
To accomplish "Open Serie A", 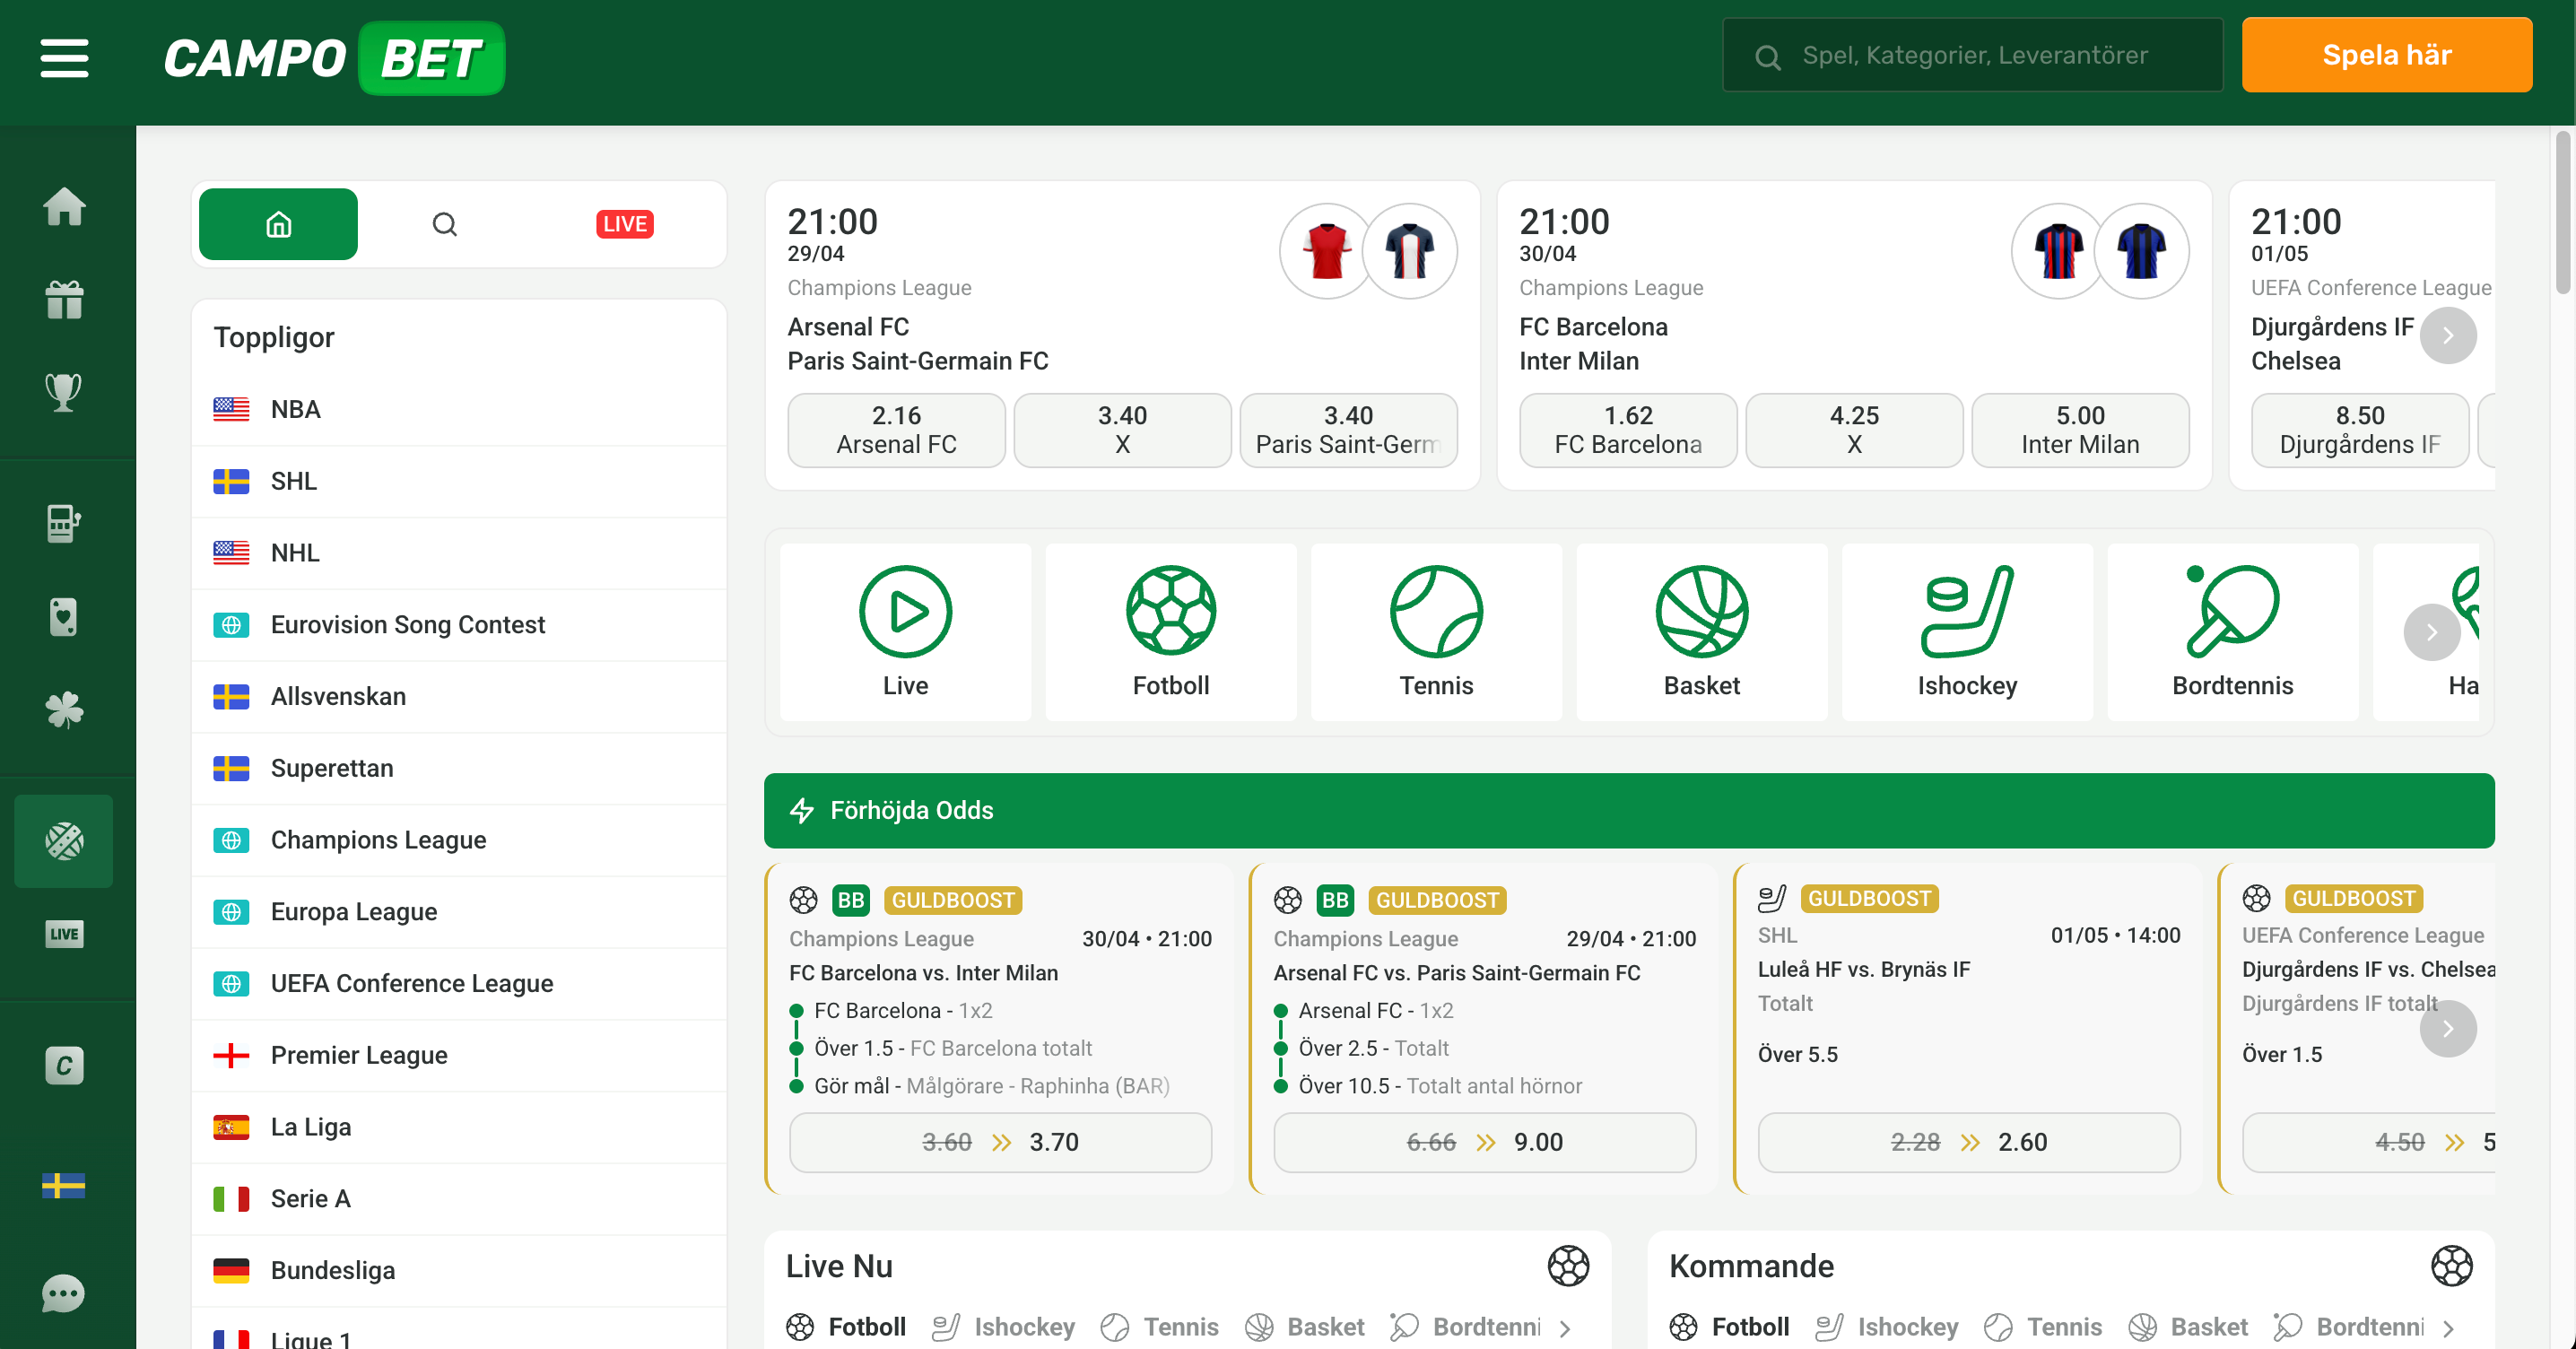I will click(459, 1199).
